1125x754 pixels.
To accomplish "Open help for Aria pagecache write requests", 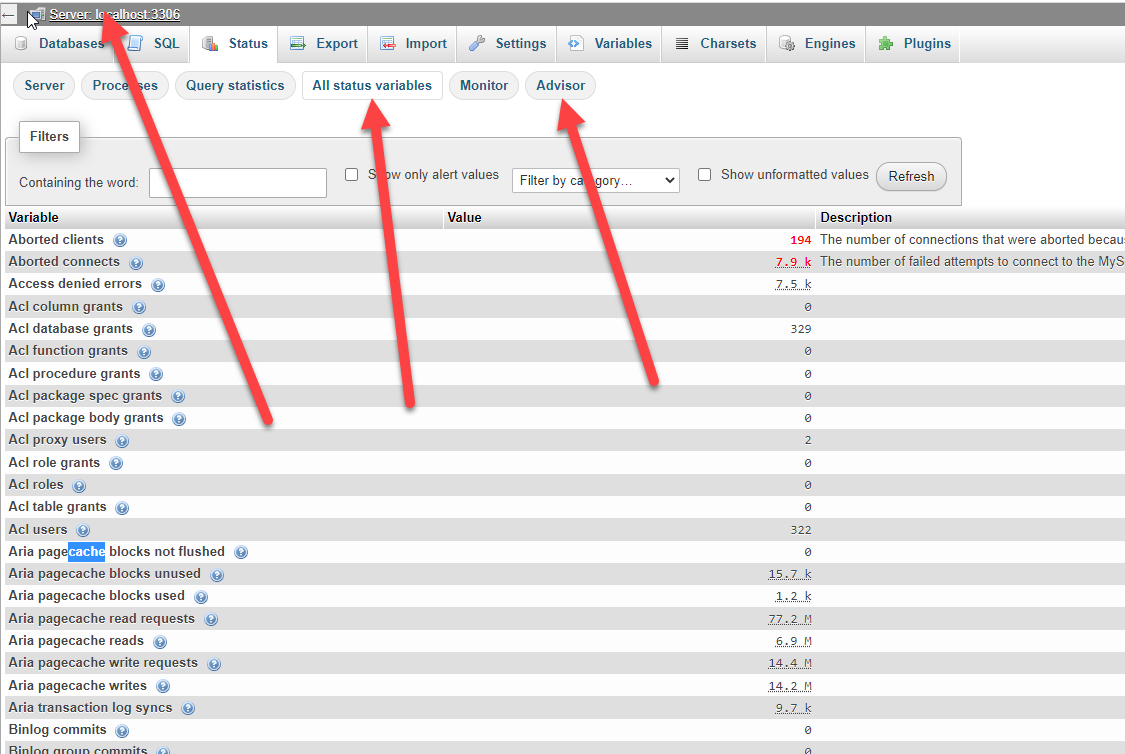I will 214,664.
